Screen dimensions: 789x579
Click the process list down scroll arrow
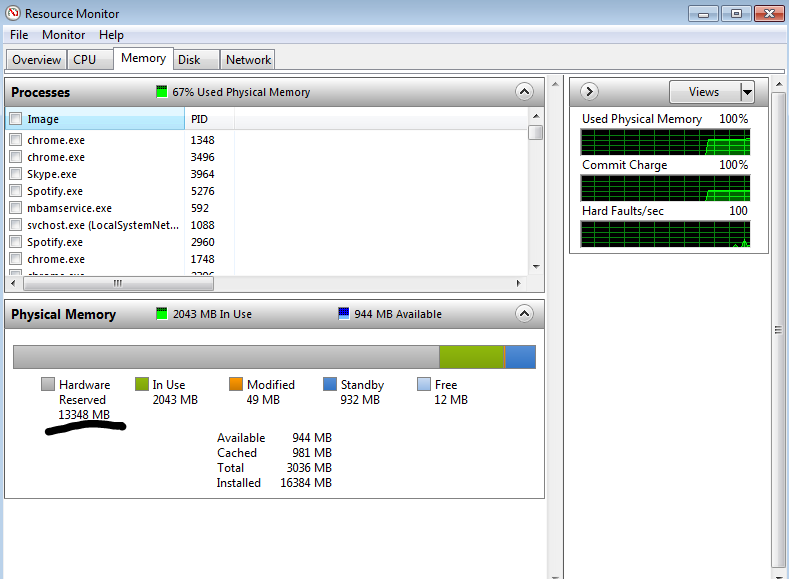click(536, 267)
